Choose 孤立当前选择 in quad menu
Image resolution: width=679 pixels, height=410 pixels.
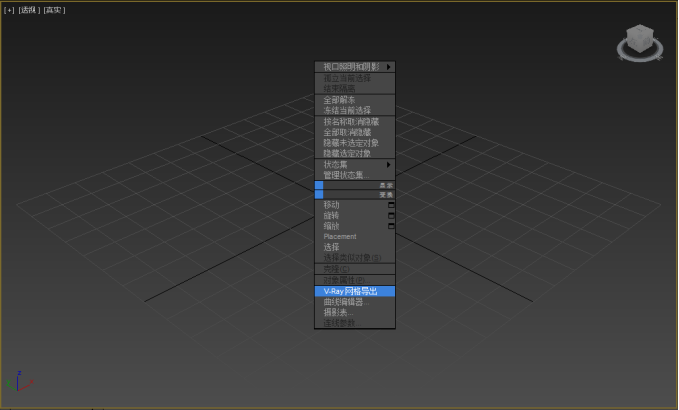click(x=355, y=78)
